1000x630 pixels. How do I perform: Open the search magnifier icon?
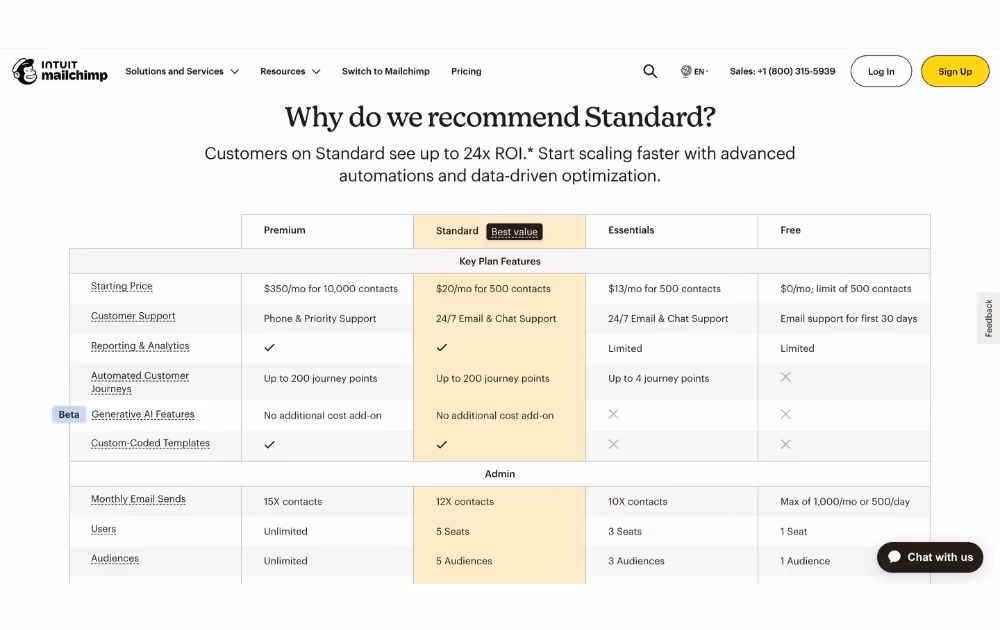[x=649, y=71]
